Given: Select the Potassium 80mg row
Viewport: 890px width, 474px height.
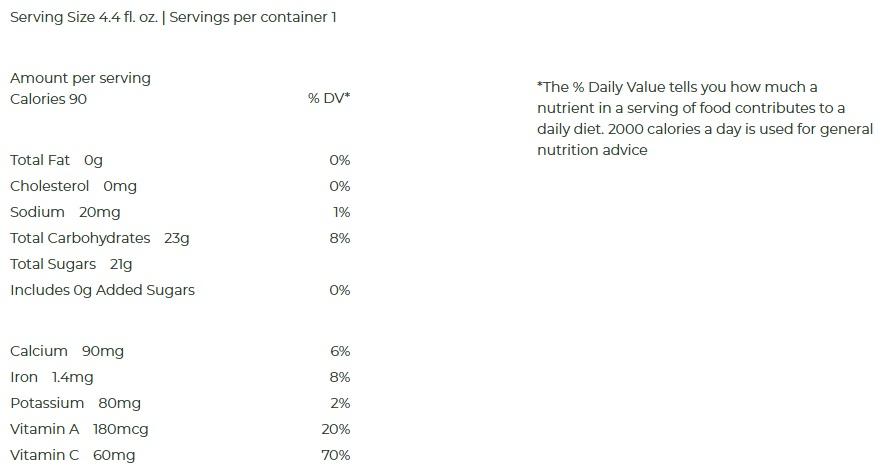Looking at the screenshot, I should click(x=180, y=404).
